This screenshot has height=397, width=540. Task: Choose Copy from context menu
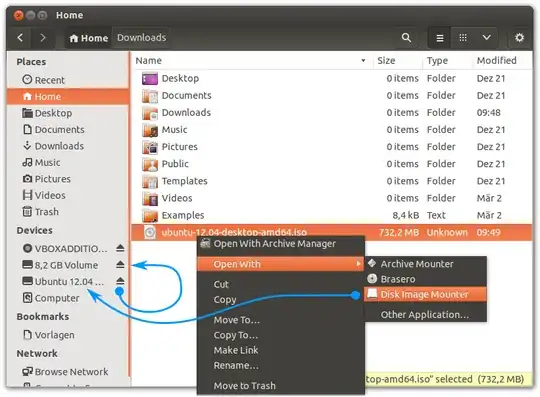click(281, 300)
